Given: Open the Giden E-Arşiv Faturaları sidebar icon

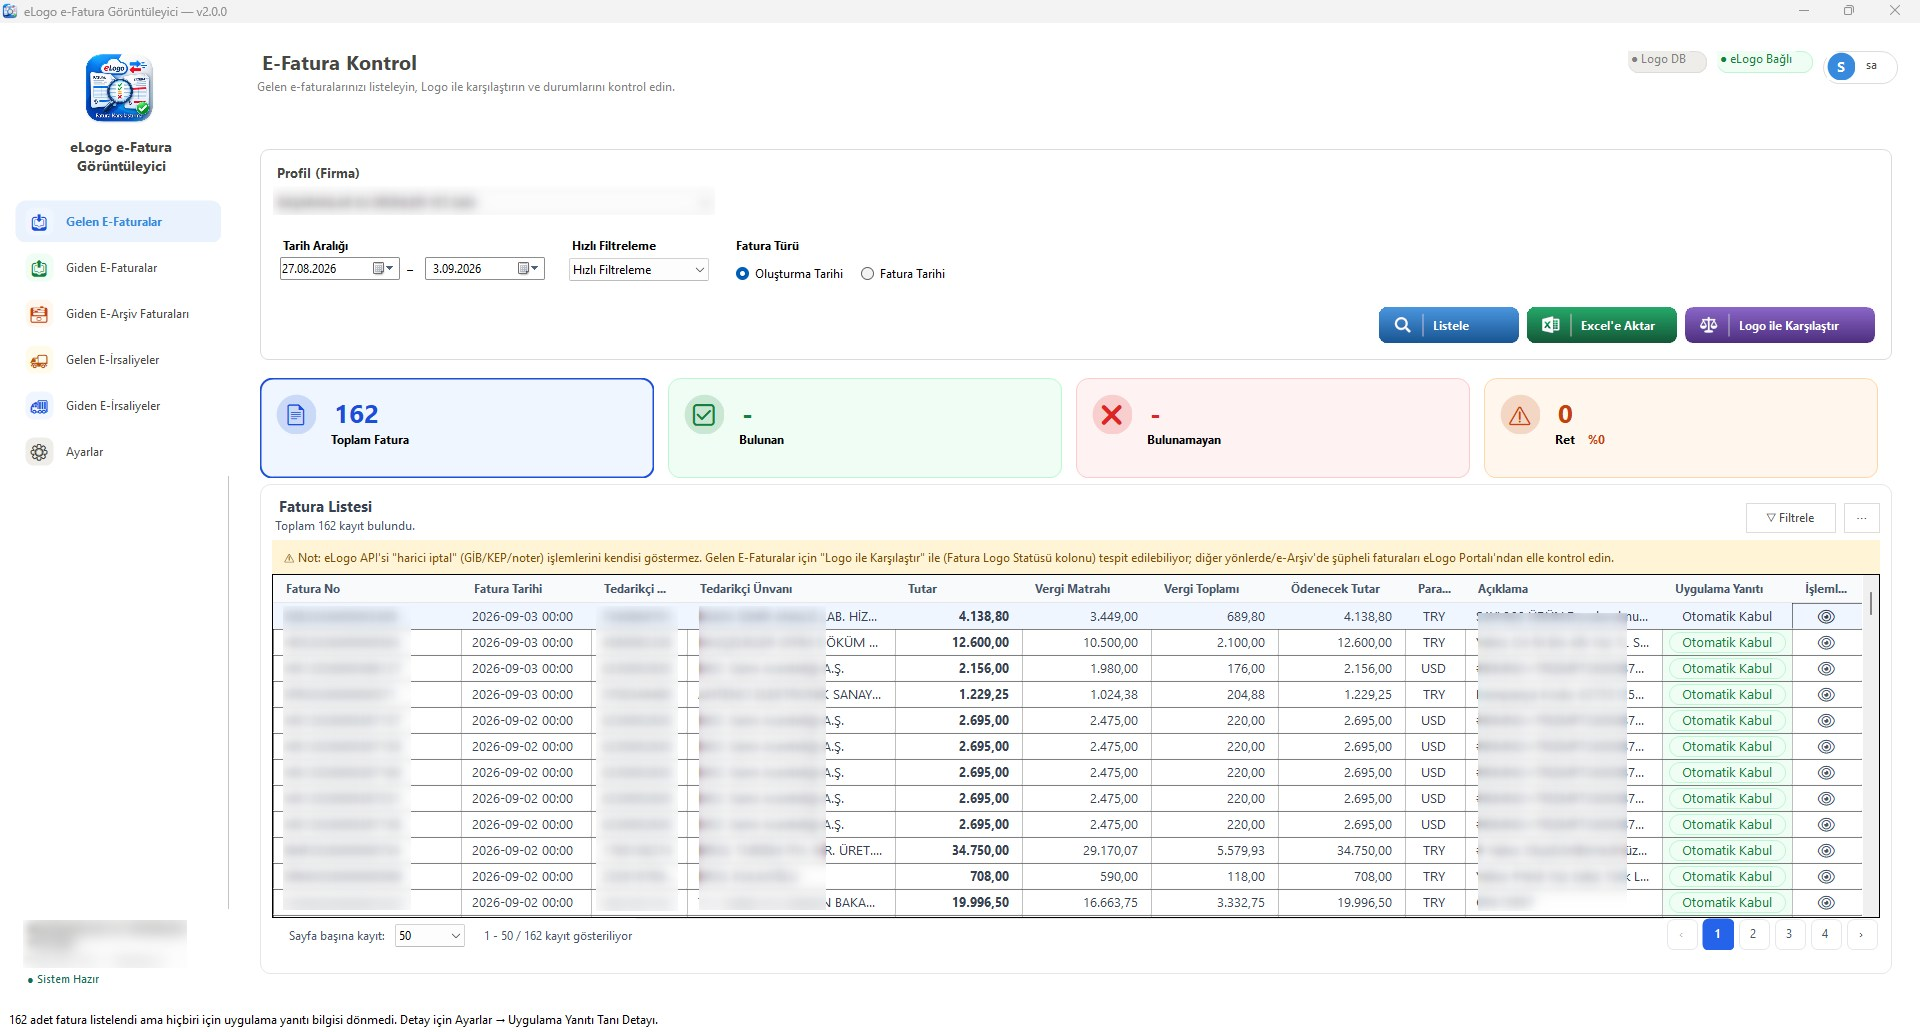Looking at the screenshot, I should click(x=39, y=314).
